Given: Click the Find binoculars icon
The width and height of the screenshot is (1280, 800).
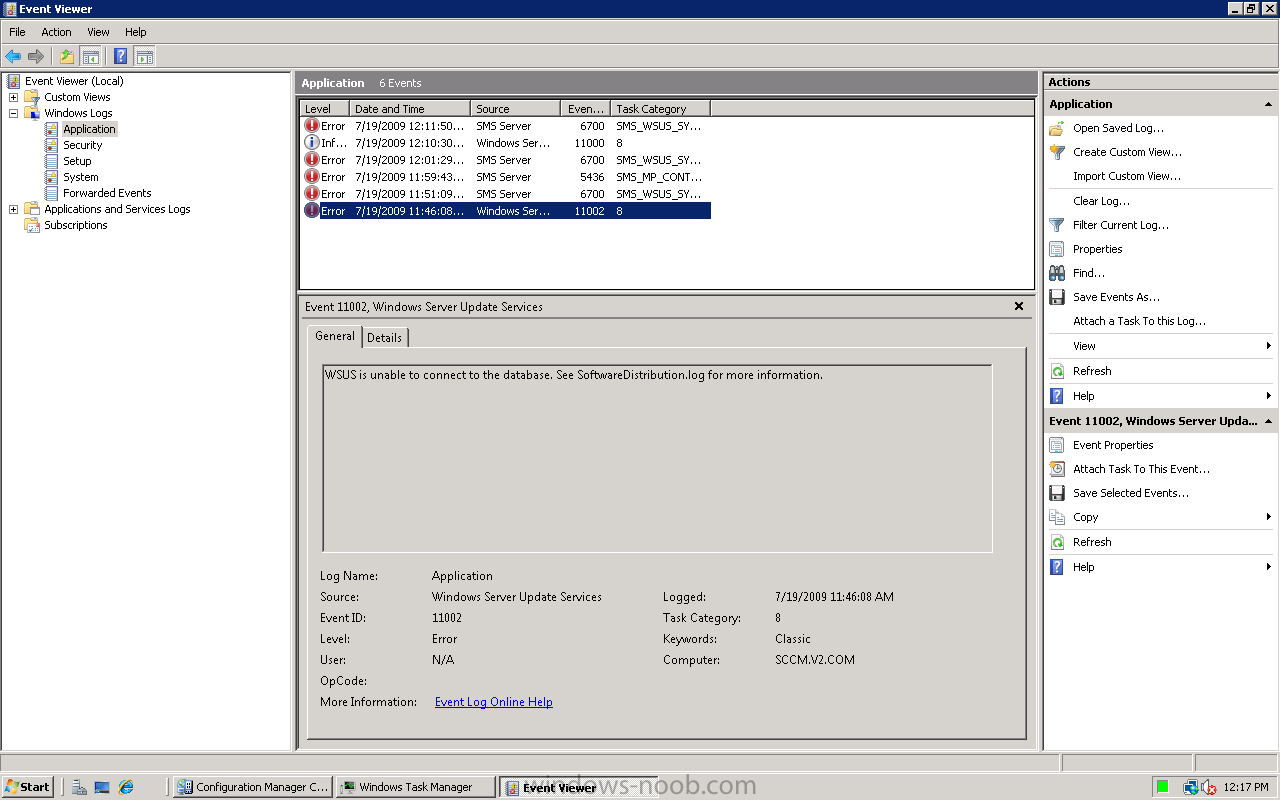Looking at the screenshot, I should coord(1057,273).
